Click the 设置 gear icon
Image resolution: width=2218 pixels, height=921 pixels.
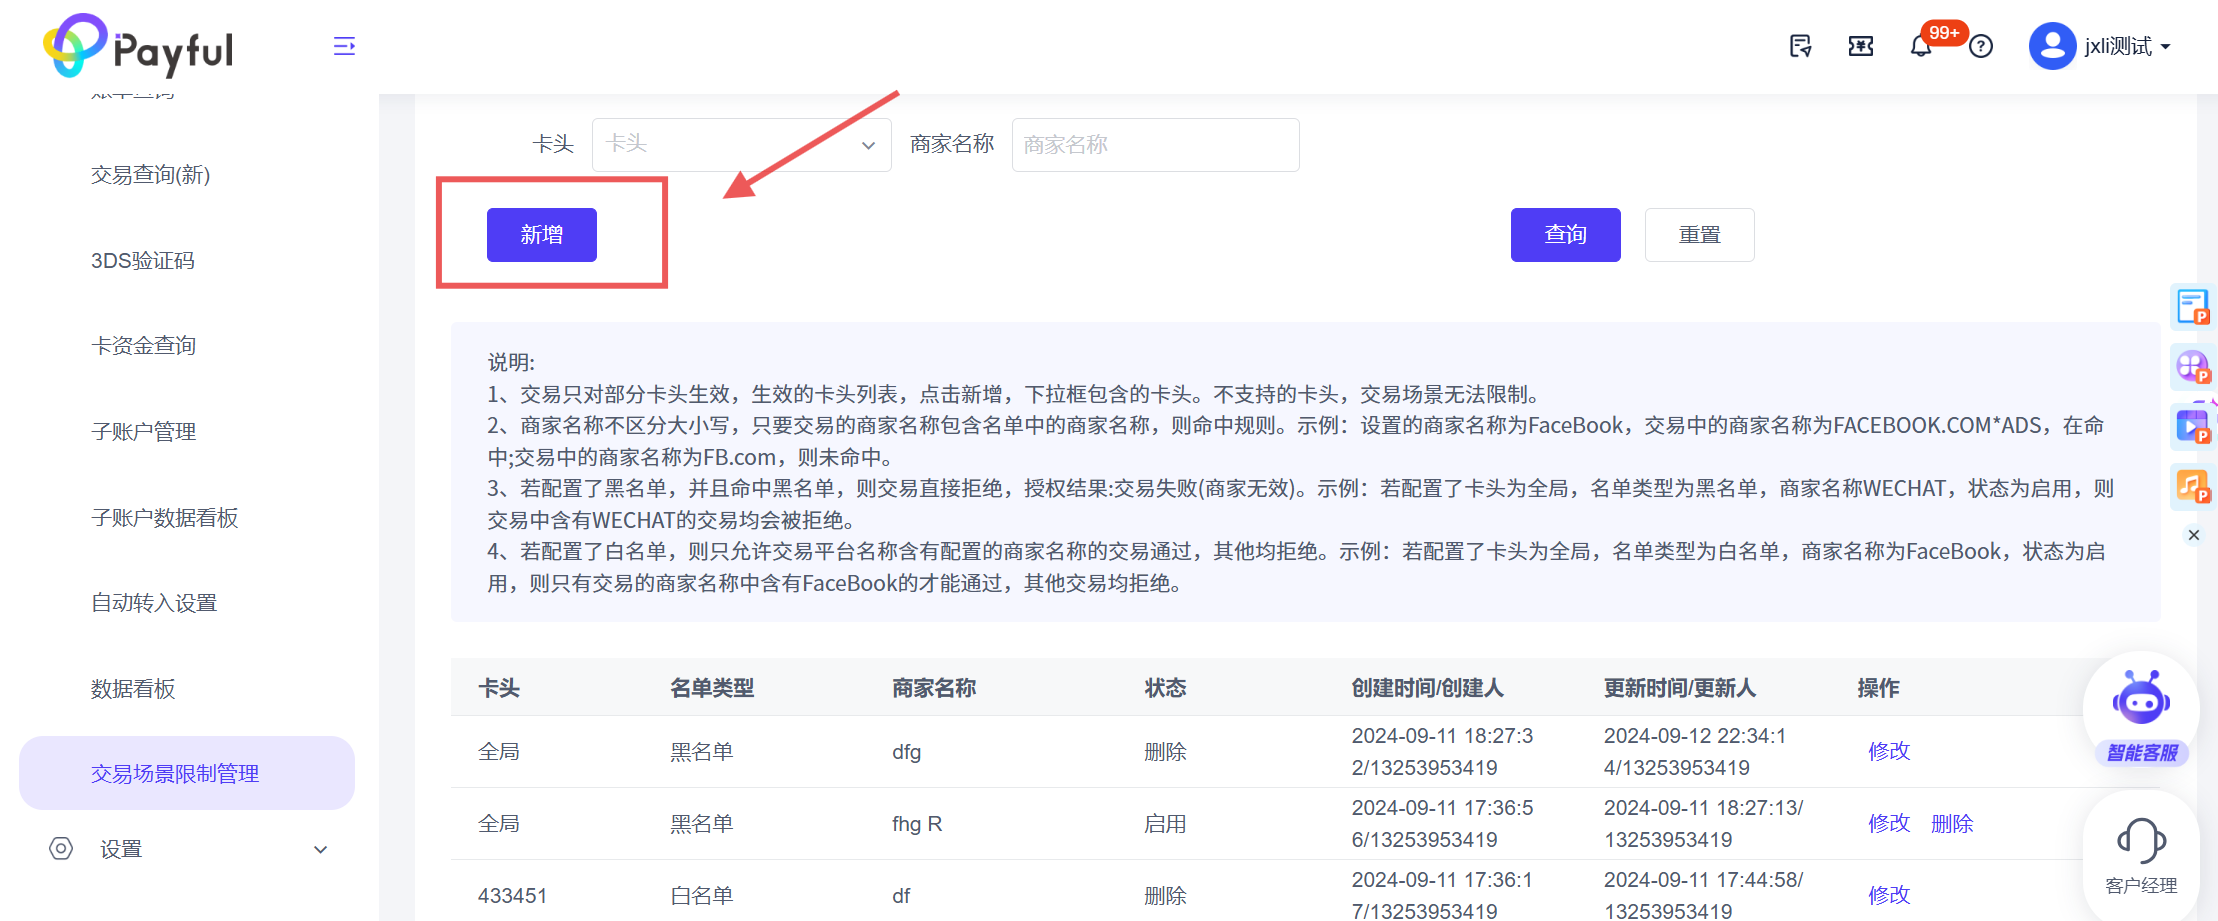(61, 849)
